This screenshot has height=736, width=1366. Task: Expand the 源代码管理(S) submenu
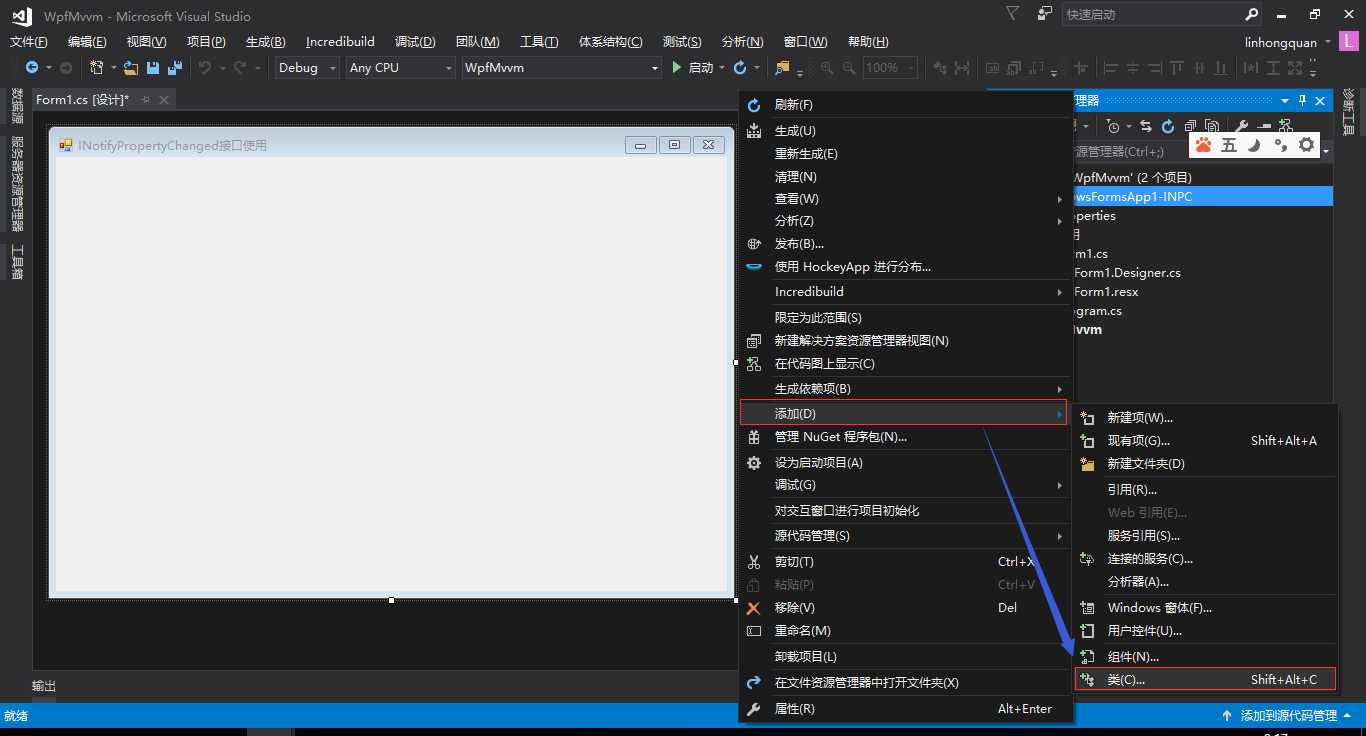904,535
